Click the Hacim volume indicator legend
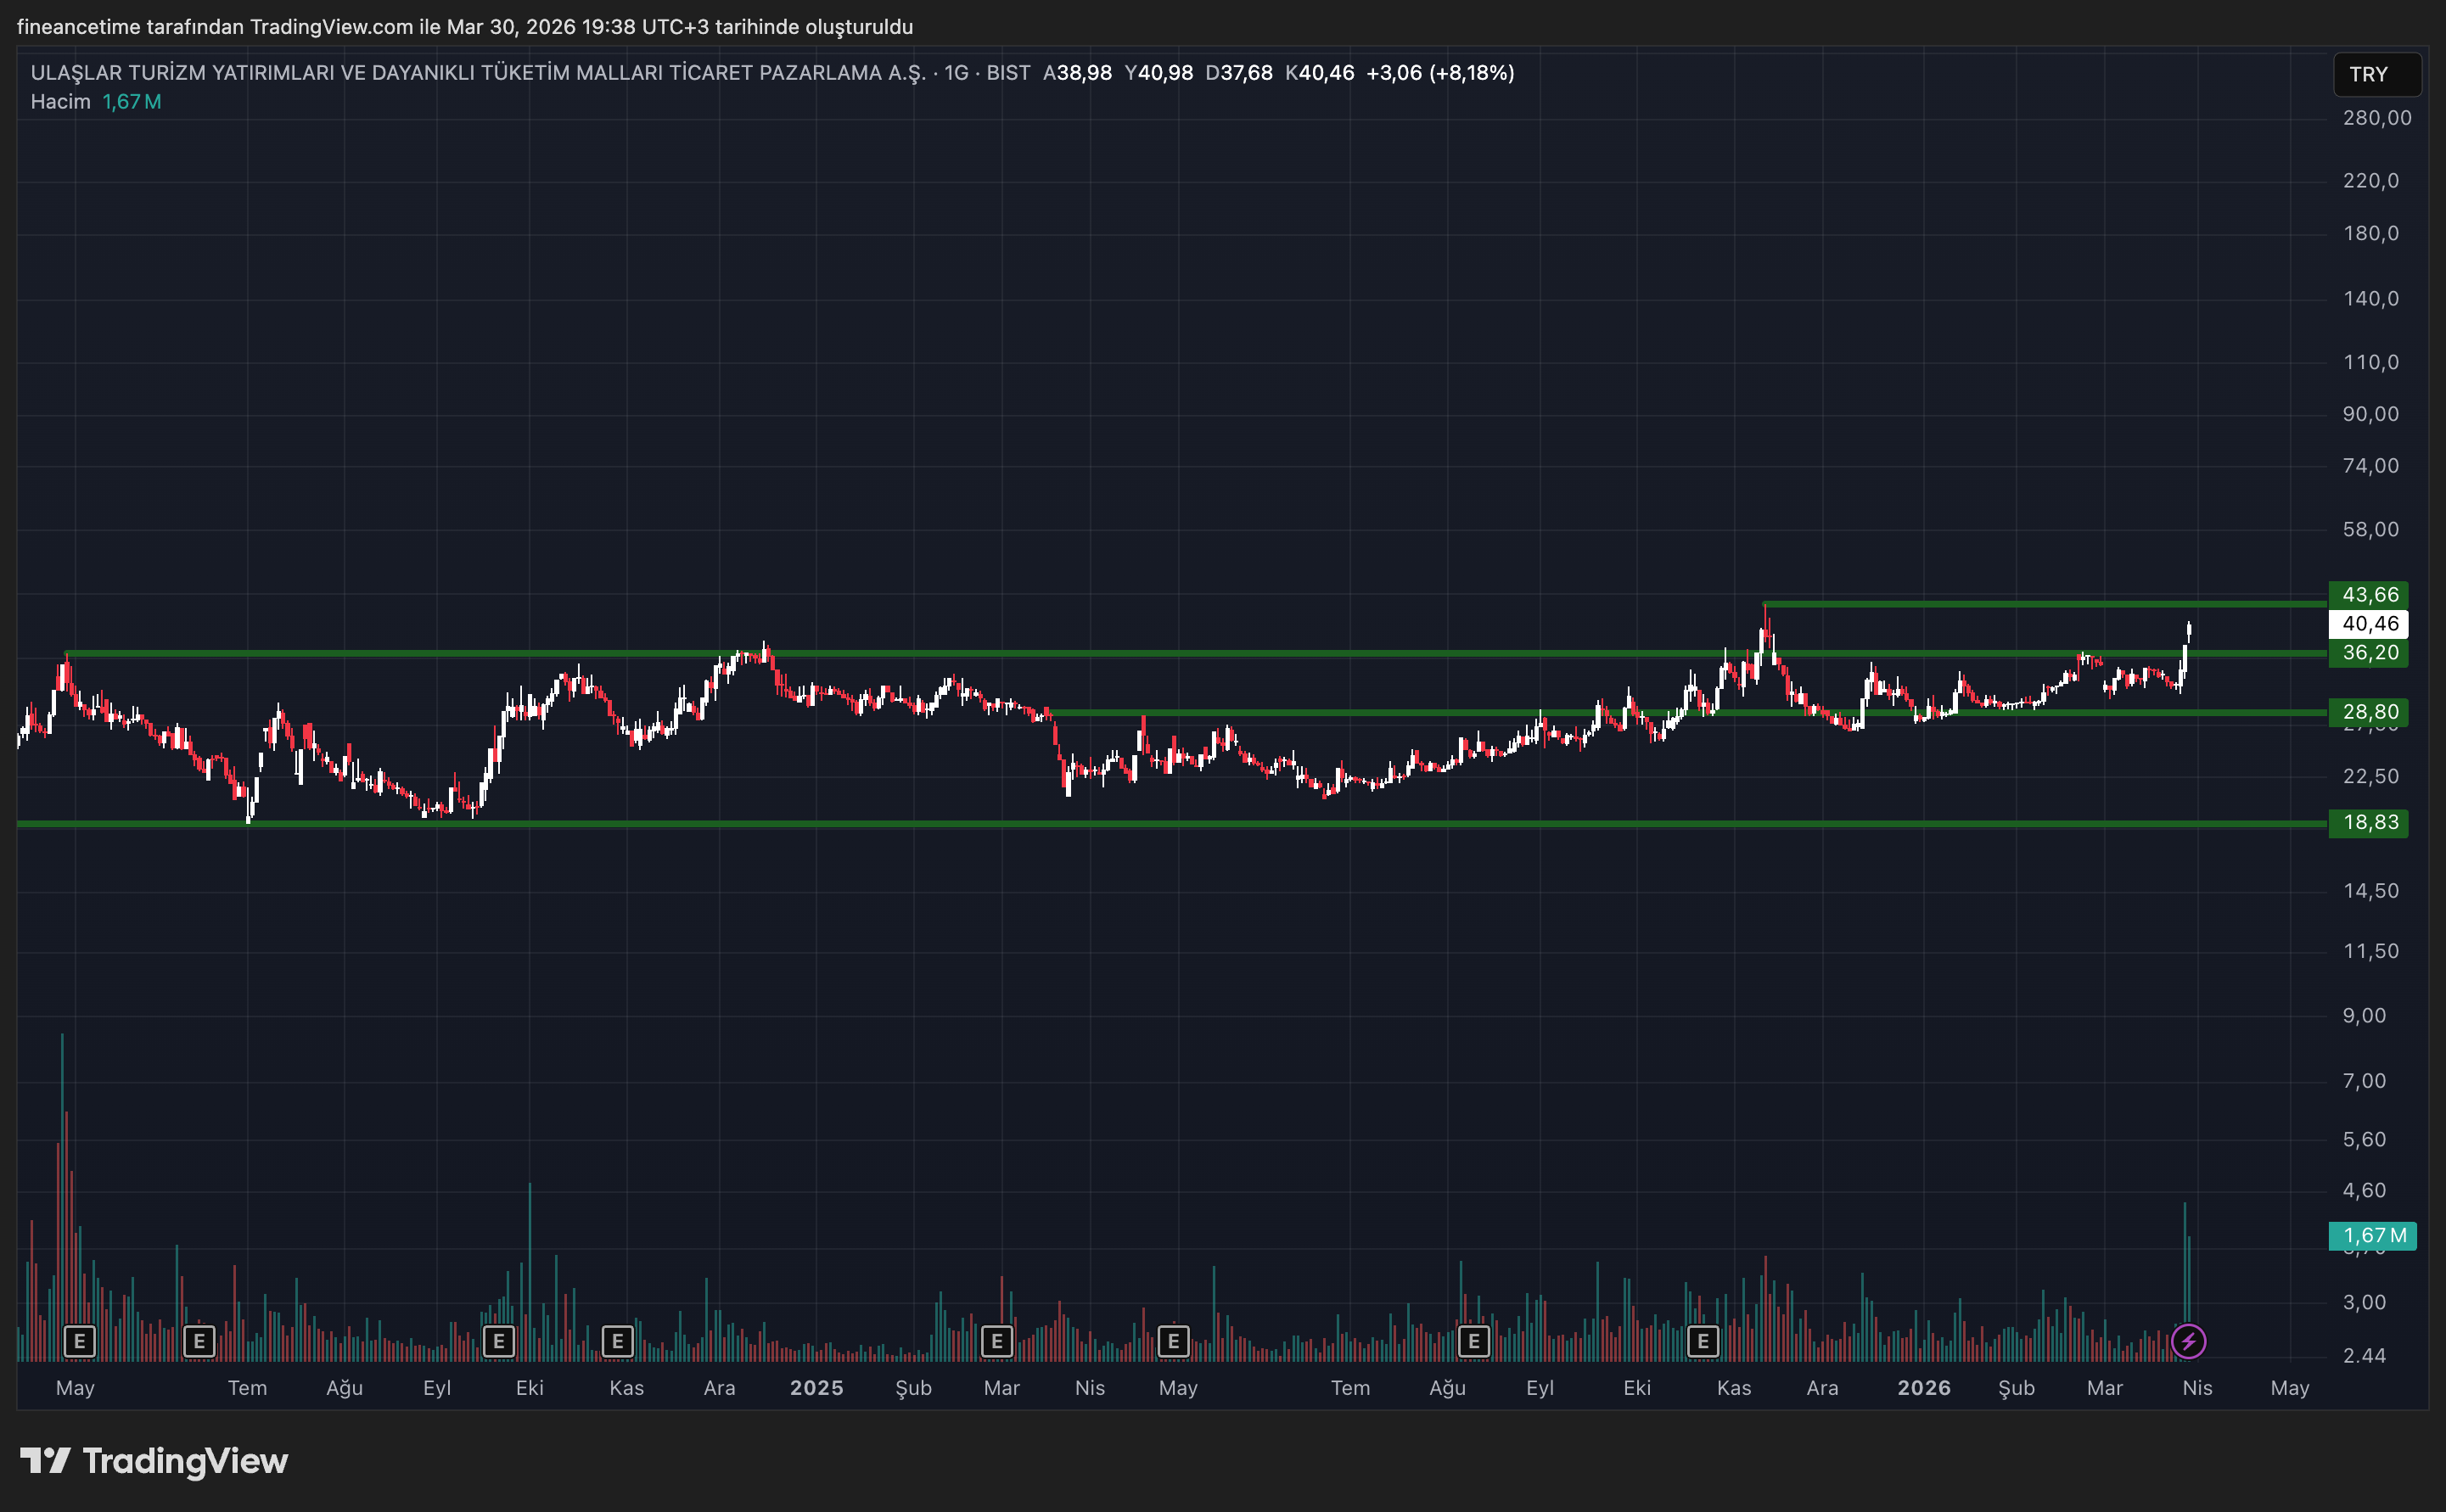The width and height of the screenshot is (2446, 1512). (x=60, y=102)
